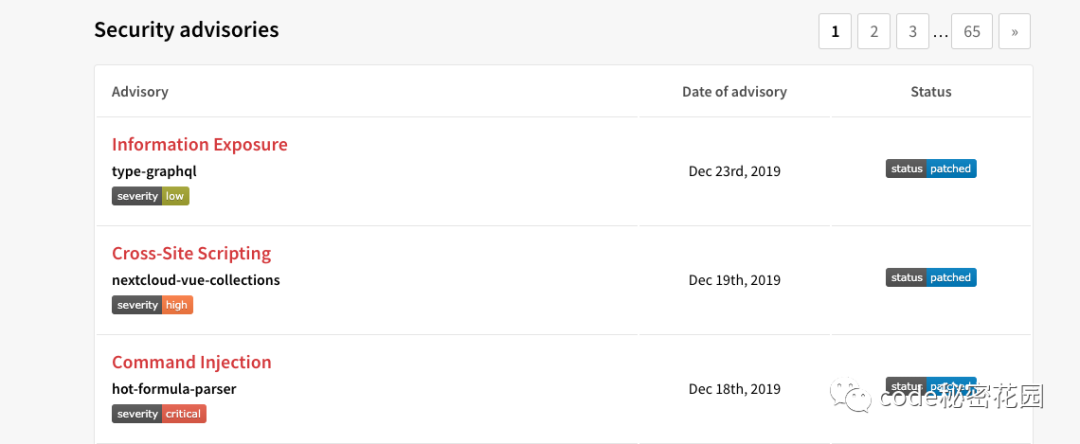Viewport: 1080px width, 444px height.
Task: Go to page 2 of advisories
Action: tap(873, 31)
